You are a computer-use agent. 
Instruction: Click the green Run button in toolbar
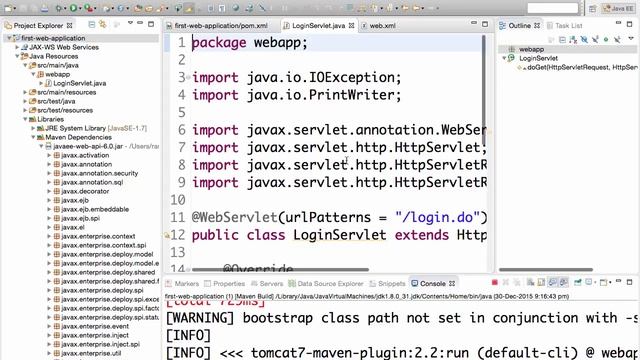pos(73,8)
